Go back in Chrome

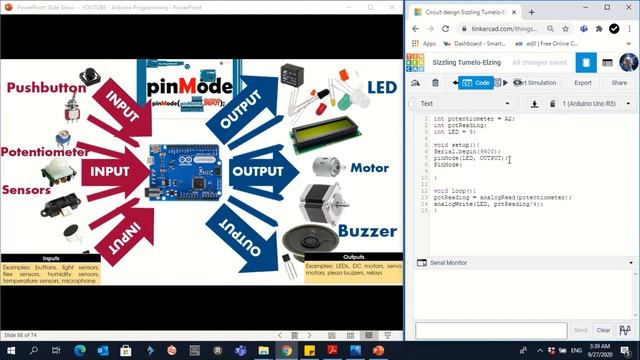[x=416, y=29]
